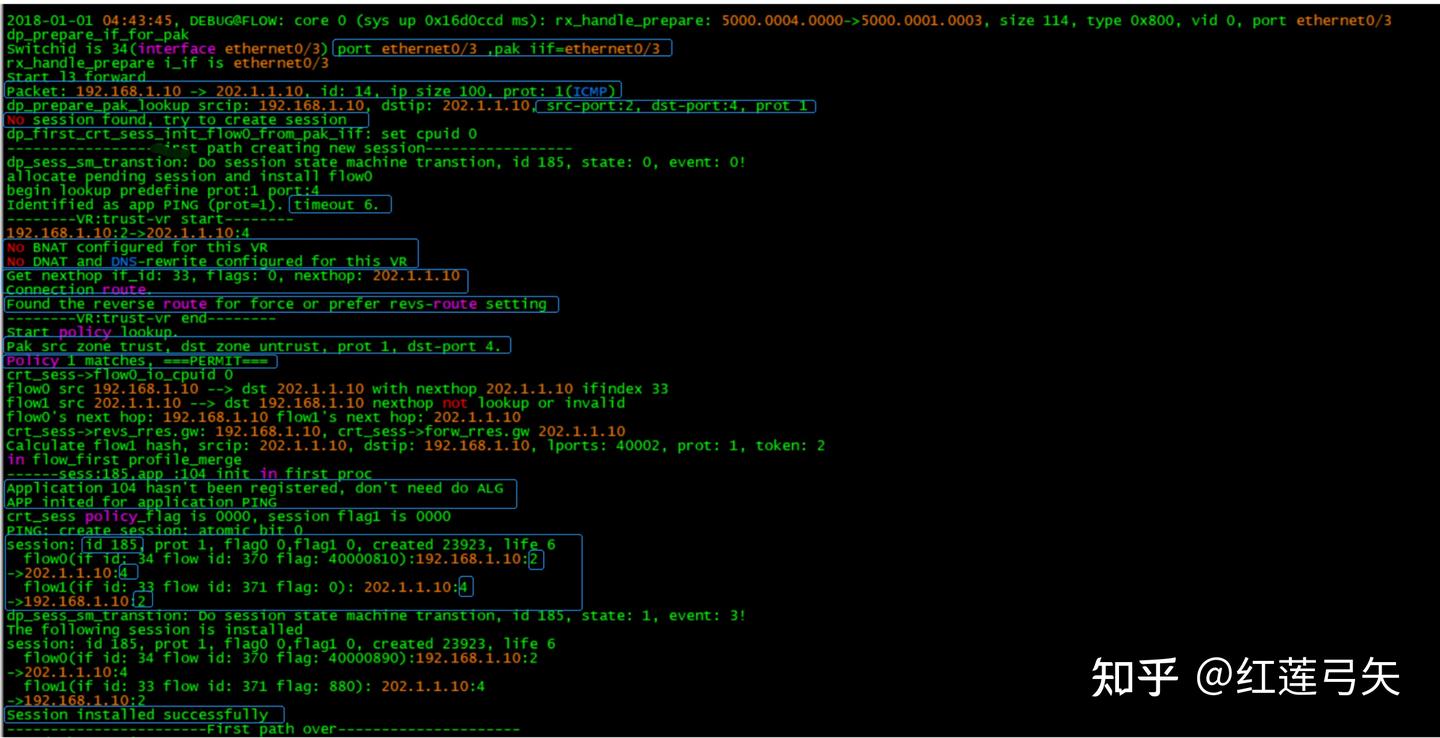Click the "Packet: 192.168.1.10 -> 202.1.1.10" highlighted line
1440x738 pixels.
pyautogui.click(x=311, y=90)
